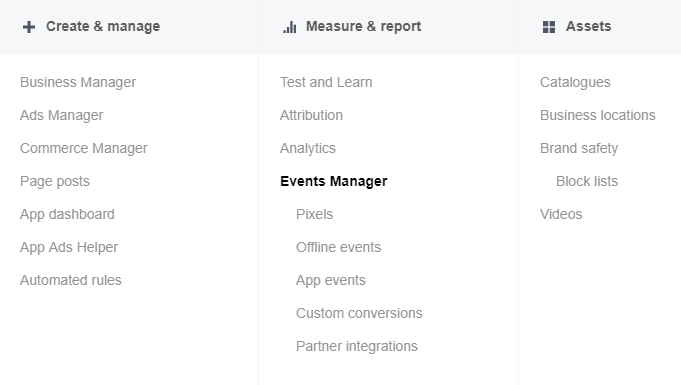Open Business Manager
This screenshot has width=681, height=385.
point(78,82)
